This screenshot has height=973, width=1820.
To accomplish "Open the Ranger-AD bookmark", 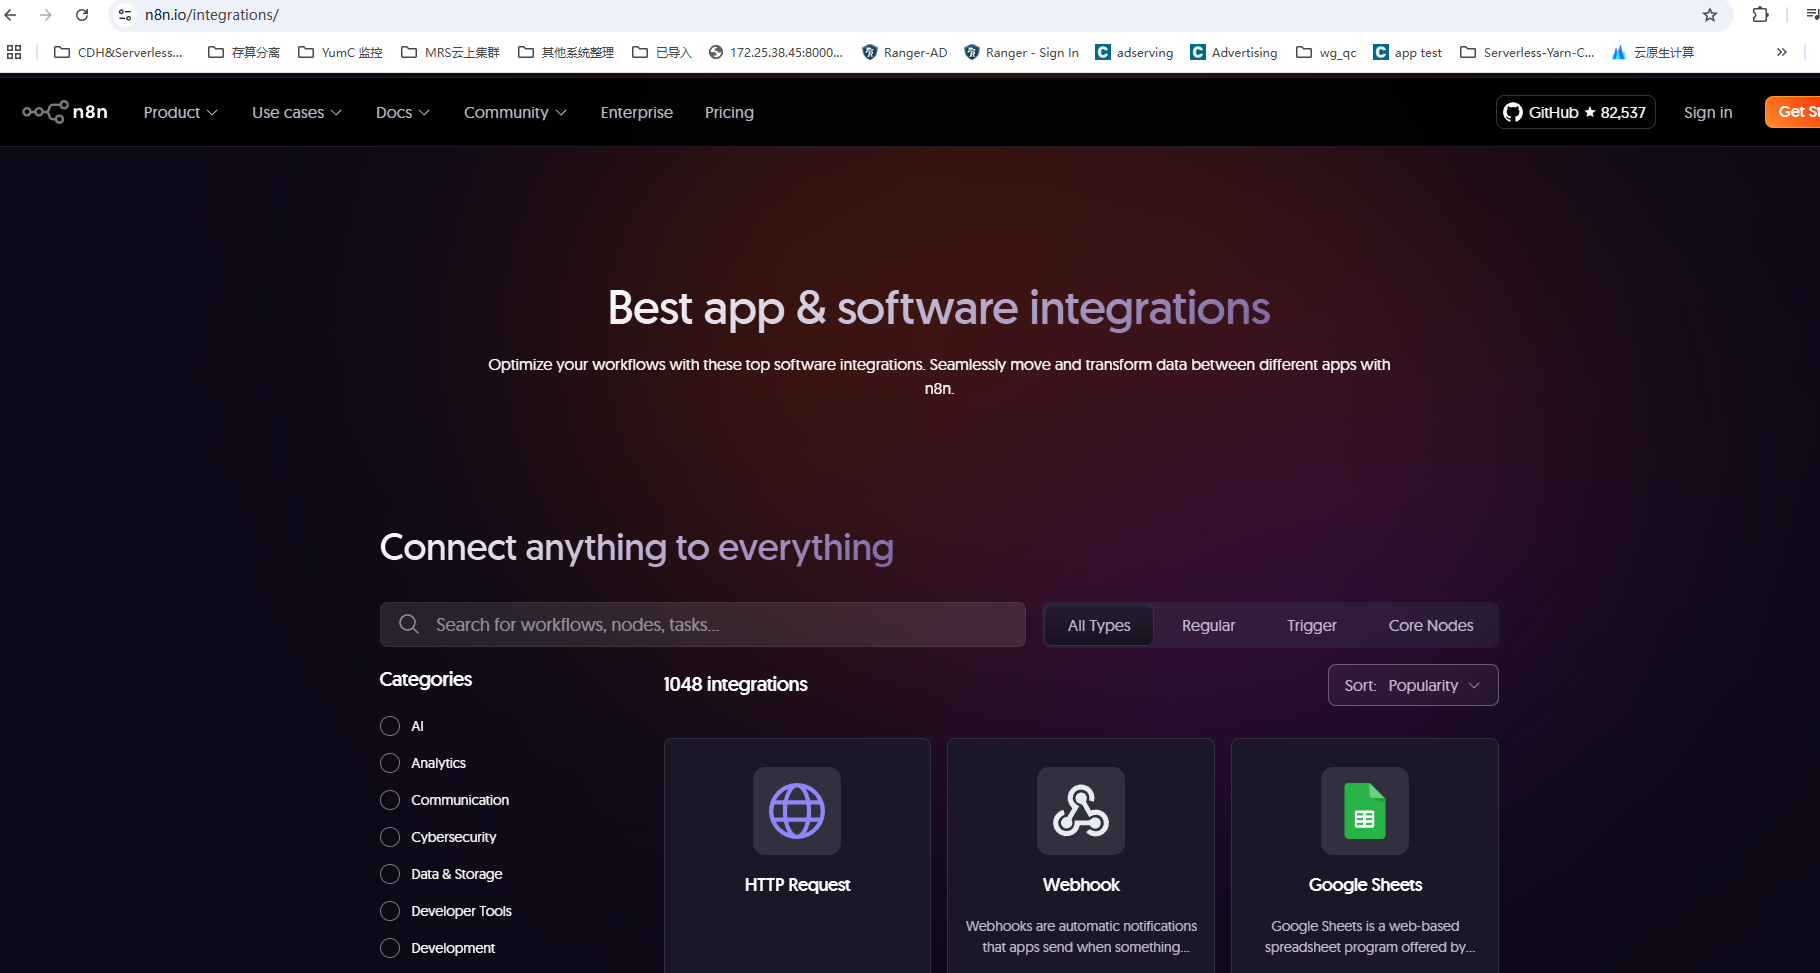I will [904, 52].
